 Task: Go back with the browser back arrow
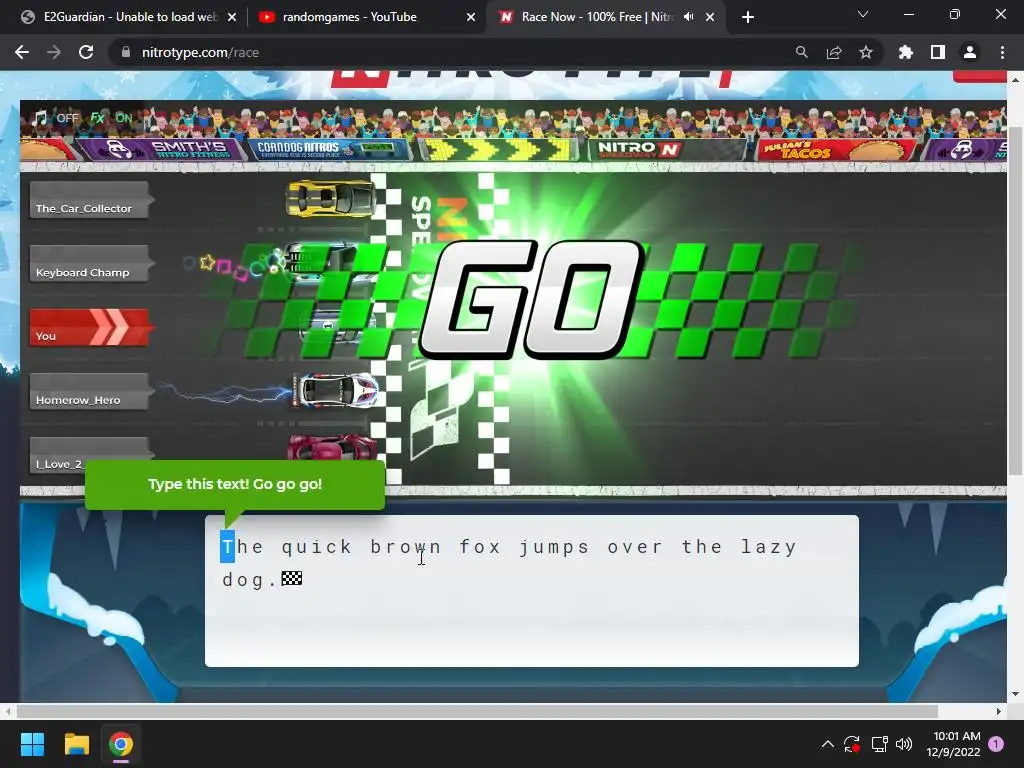tap(22, 52)
